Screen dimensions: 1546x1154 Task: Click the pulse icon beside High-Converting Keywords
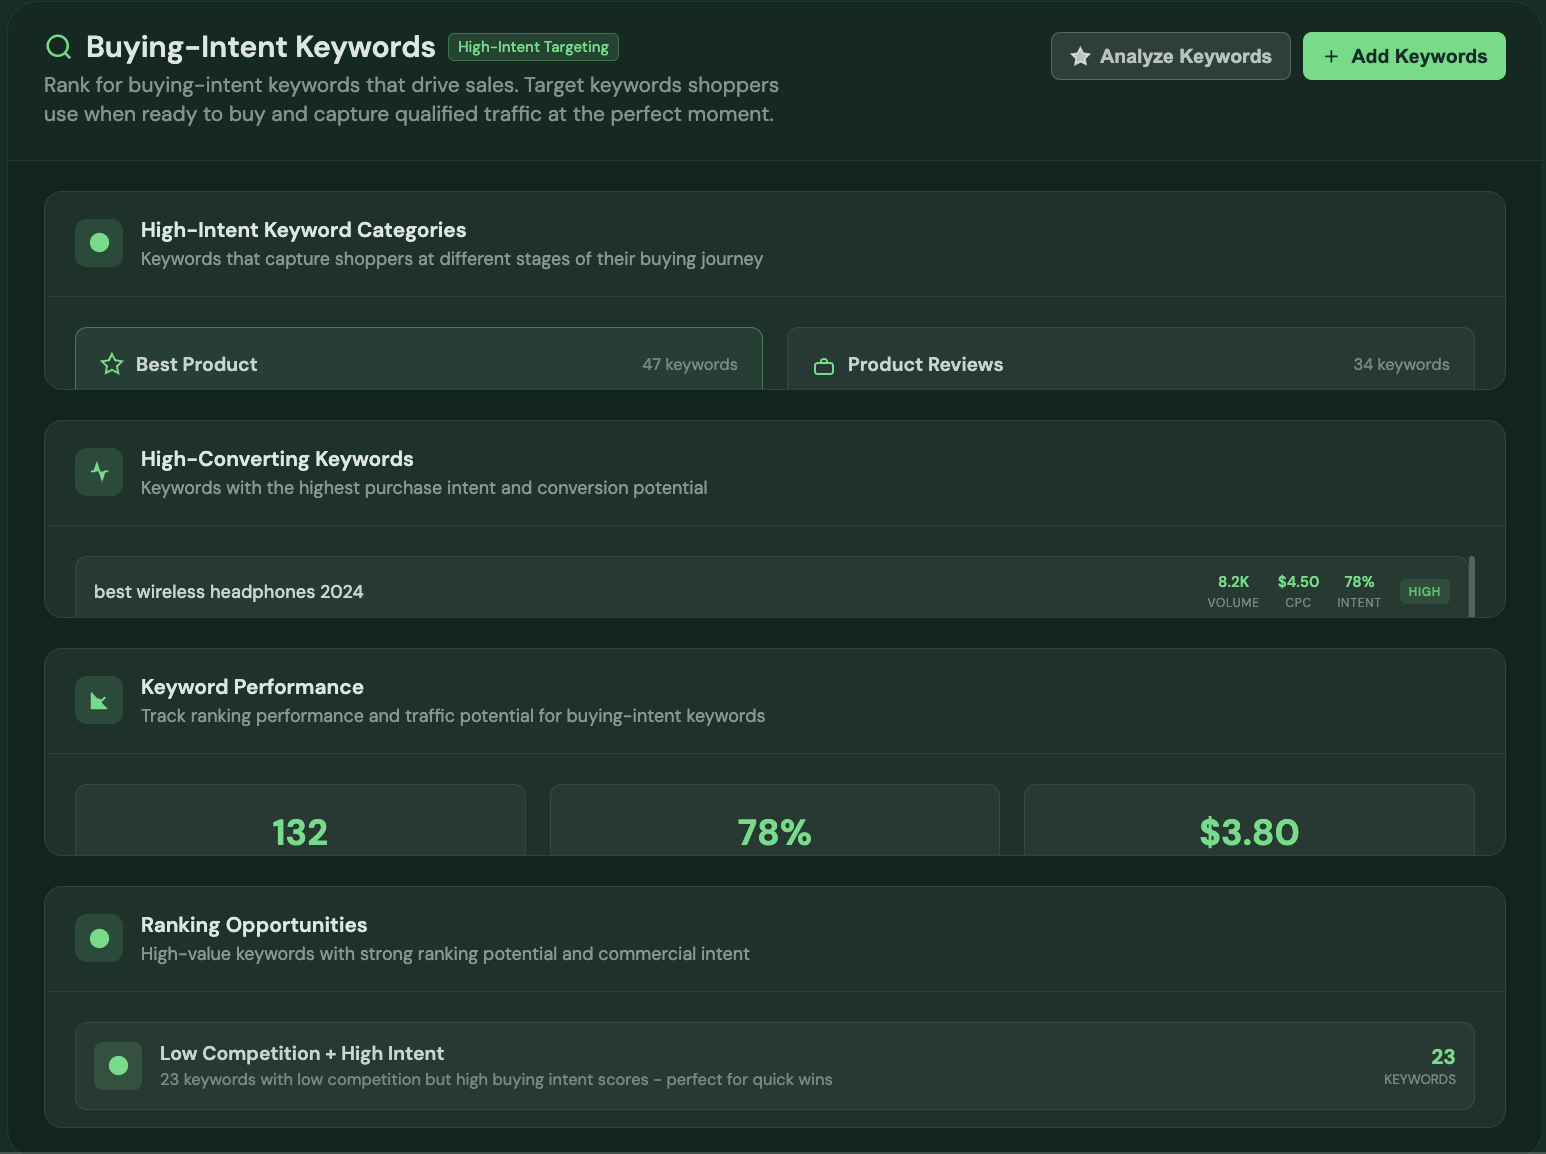pos(98,471)
